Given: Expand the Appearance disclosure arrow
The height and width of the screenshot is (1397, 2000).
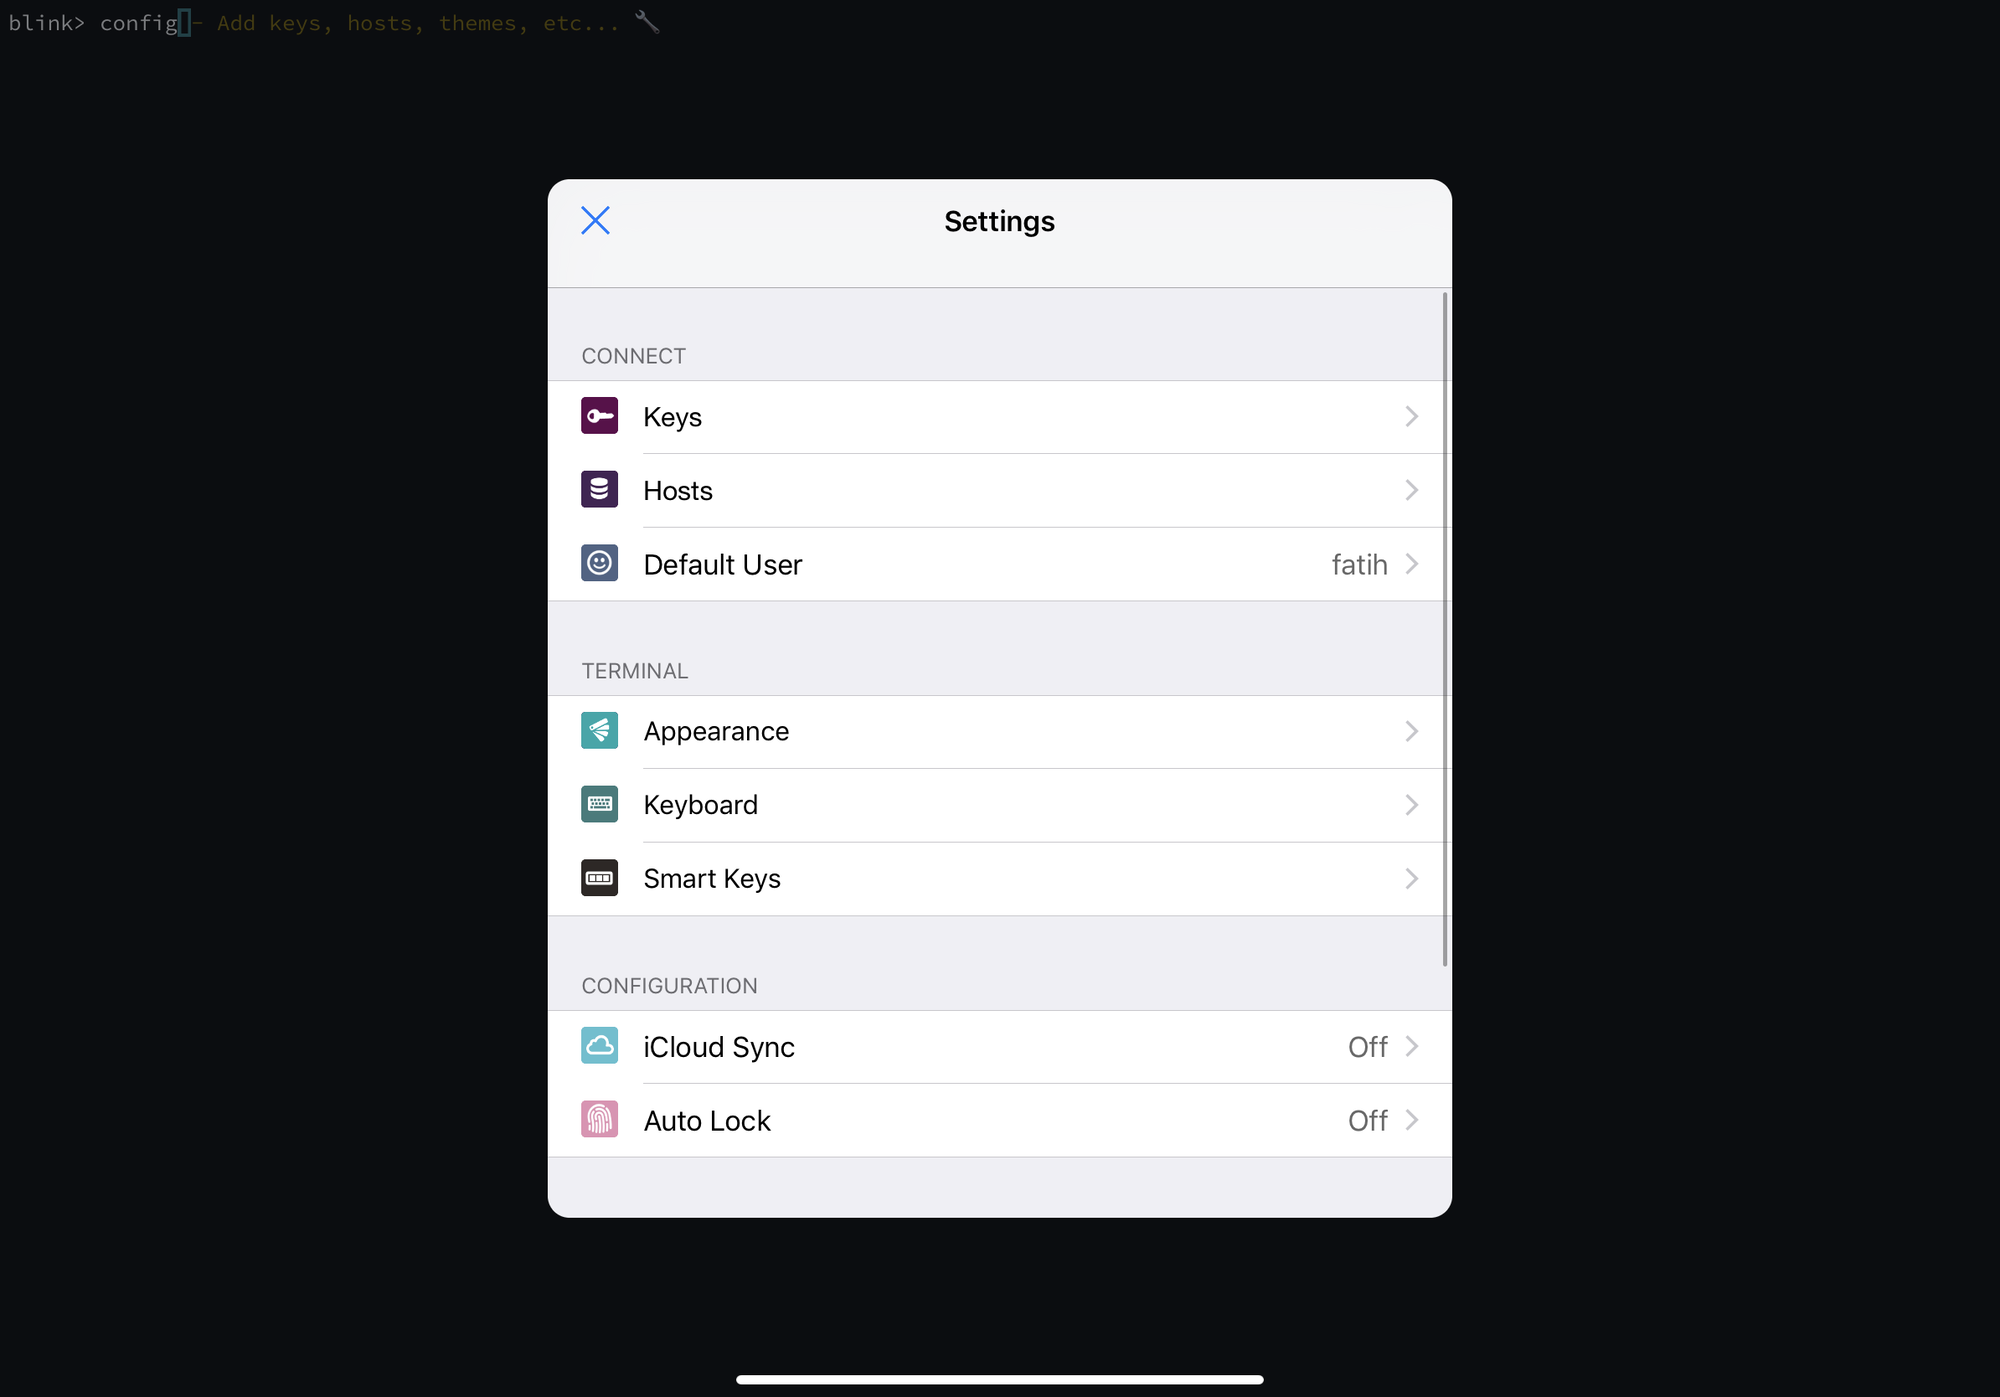Looking at the screenshot, I should click(x=1412, y=731).
